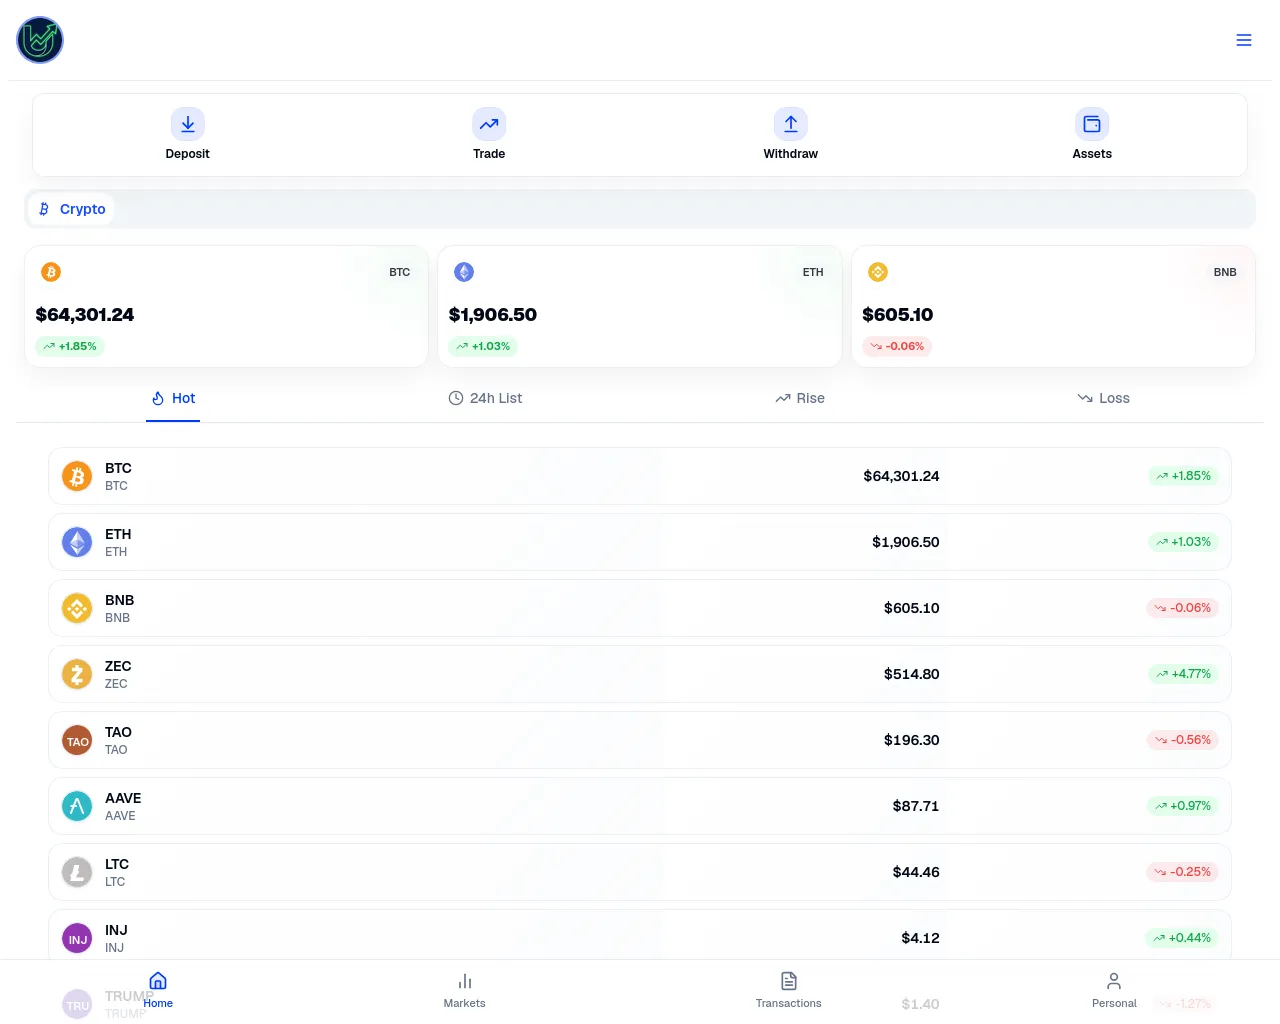1280x1024 pixels.
Task: Click the +0.97% change in the AAVE row
Action: pos(1182,806)
